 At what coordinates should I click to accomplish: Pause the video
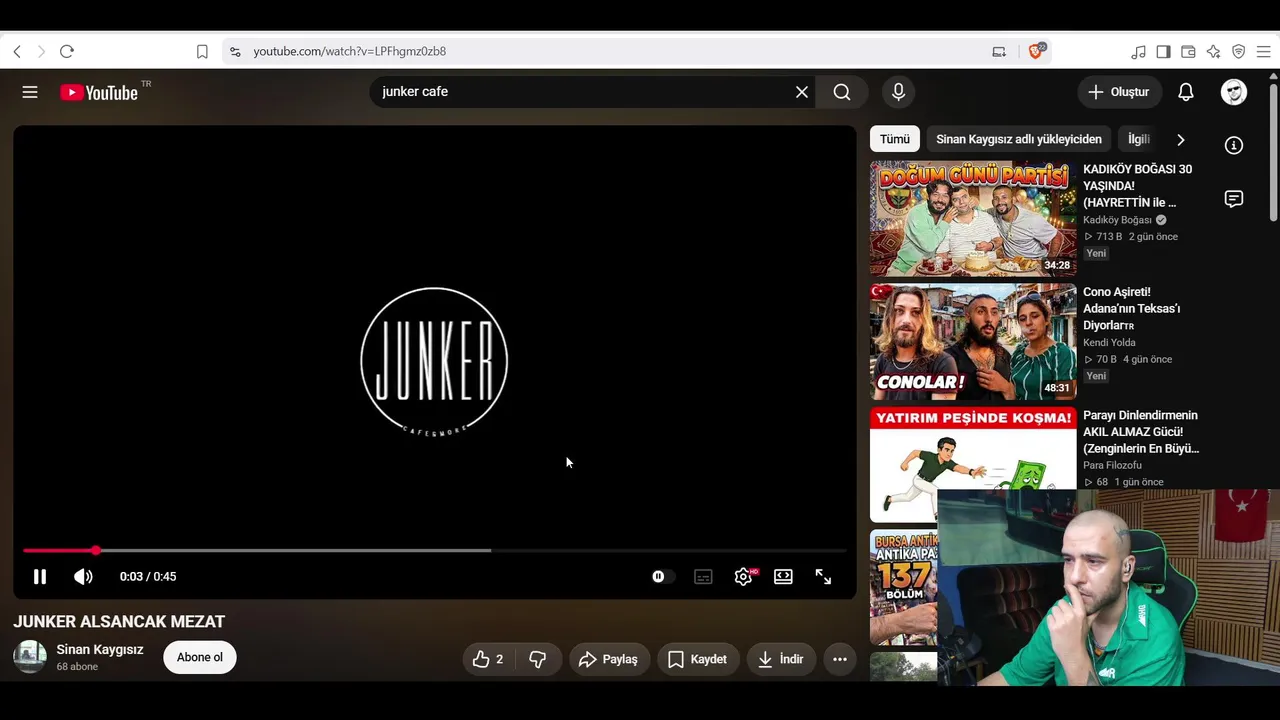40,577
